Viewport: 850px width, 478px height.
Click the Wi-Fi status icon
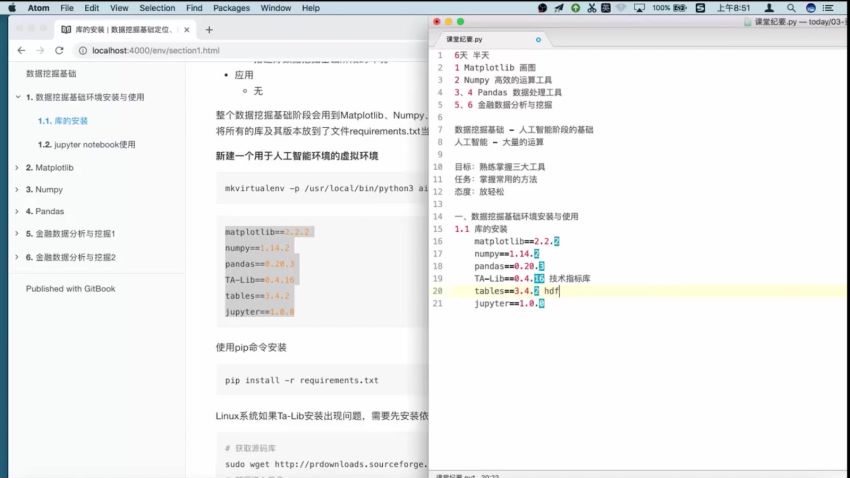(x=621, y=8)
